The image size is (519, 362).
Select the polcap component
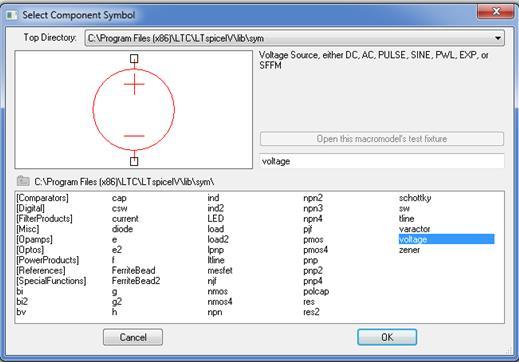(x=316, y=291)
